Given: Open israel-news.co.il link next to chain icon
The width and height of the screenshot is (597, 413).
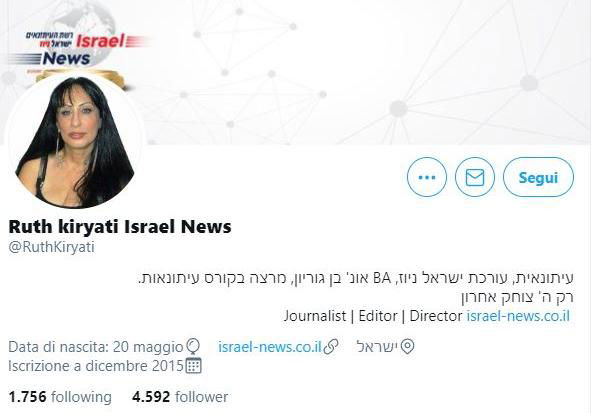Looking at the screenshot, I should pos(270,346).
